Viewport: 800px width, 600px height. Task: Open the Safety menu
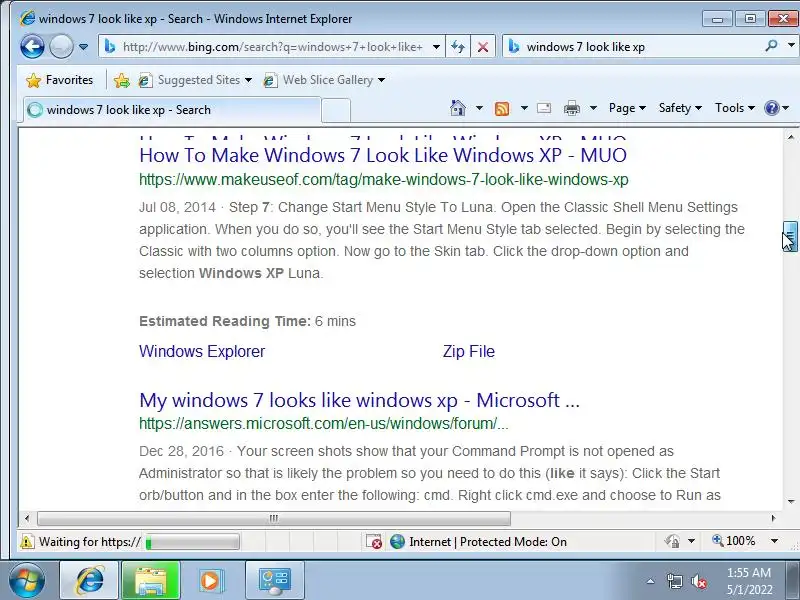[x=680, y=108]
